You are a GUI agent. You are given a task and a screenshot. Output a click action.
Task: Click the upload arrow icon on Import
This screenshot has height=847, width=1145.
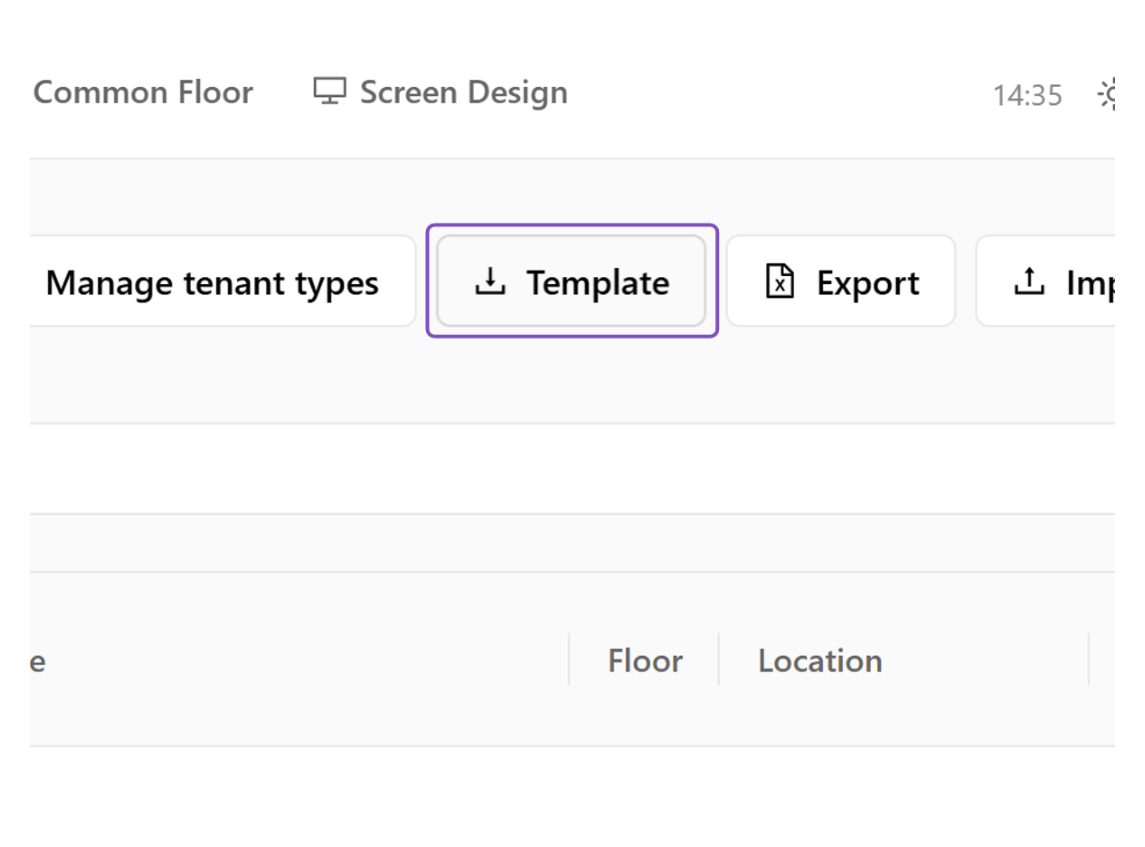pyautogui.click(x=1029, y=281)
